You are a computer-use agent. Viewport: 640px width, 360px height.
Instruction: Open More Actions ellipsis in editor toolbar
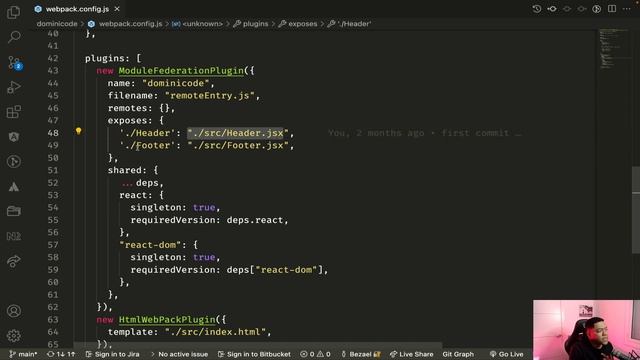627,9
